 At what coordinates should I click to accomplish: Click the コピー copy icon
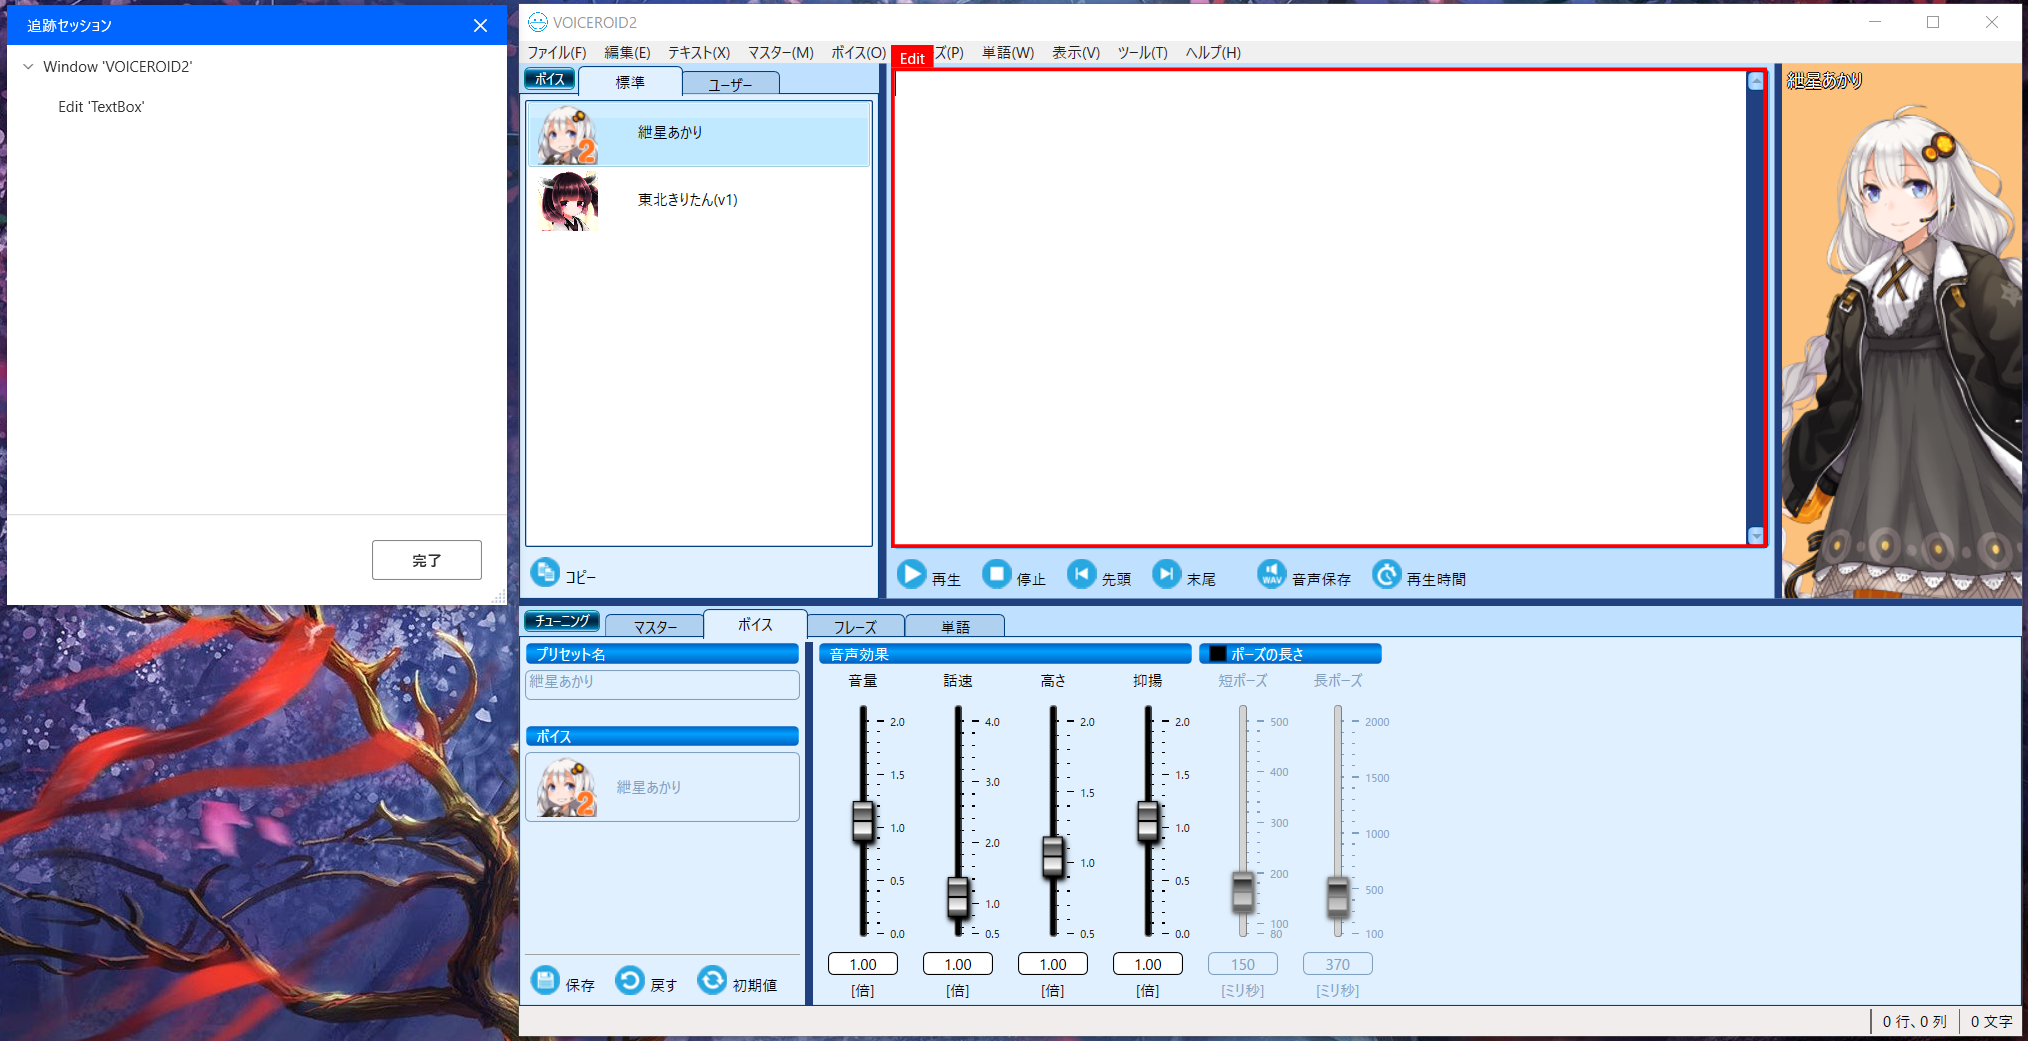coord(545,572)
